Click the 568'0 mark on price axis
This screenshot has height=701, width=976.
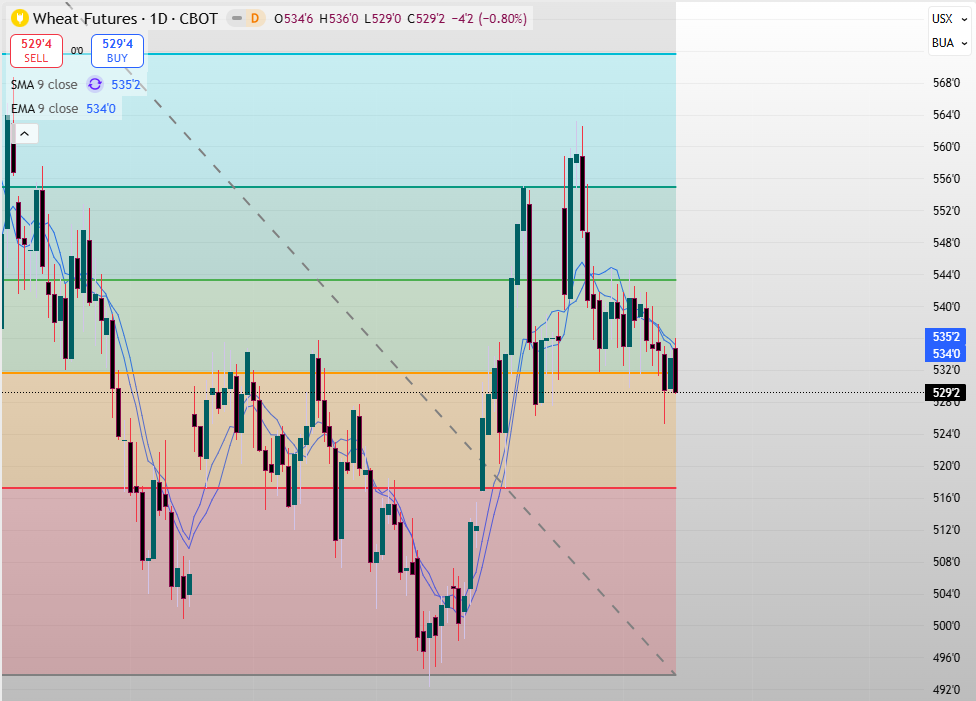pyautogui.click(x=946, y=83)
